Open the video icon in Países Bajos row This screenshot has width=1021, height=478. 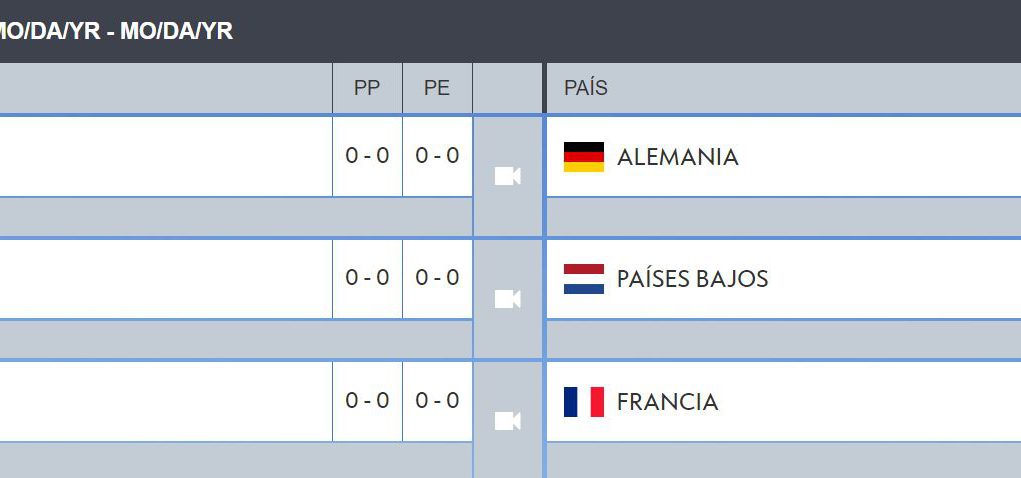pos(508,299)
